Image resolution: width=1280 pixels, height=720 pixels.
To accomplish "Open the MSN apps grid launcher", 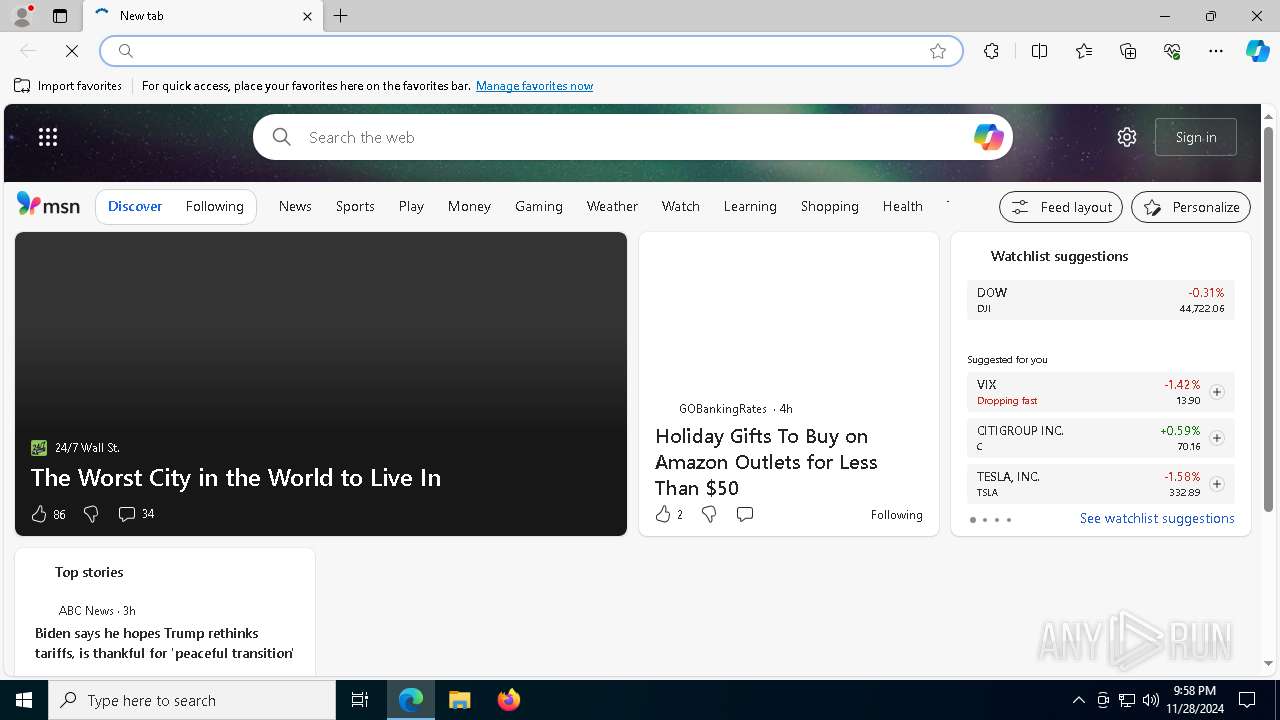I will (x=48, y=137).
